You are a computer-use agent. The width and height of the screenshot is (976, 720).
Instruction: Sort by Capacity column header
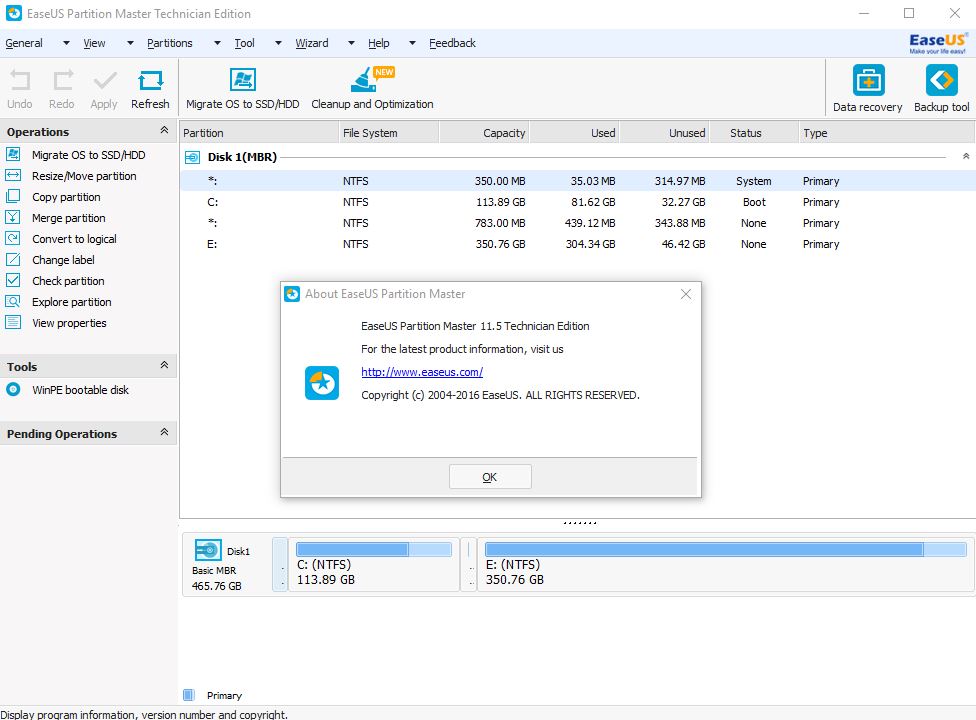click(485, 133)
